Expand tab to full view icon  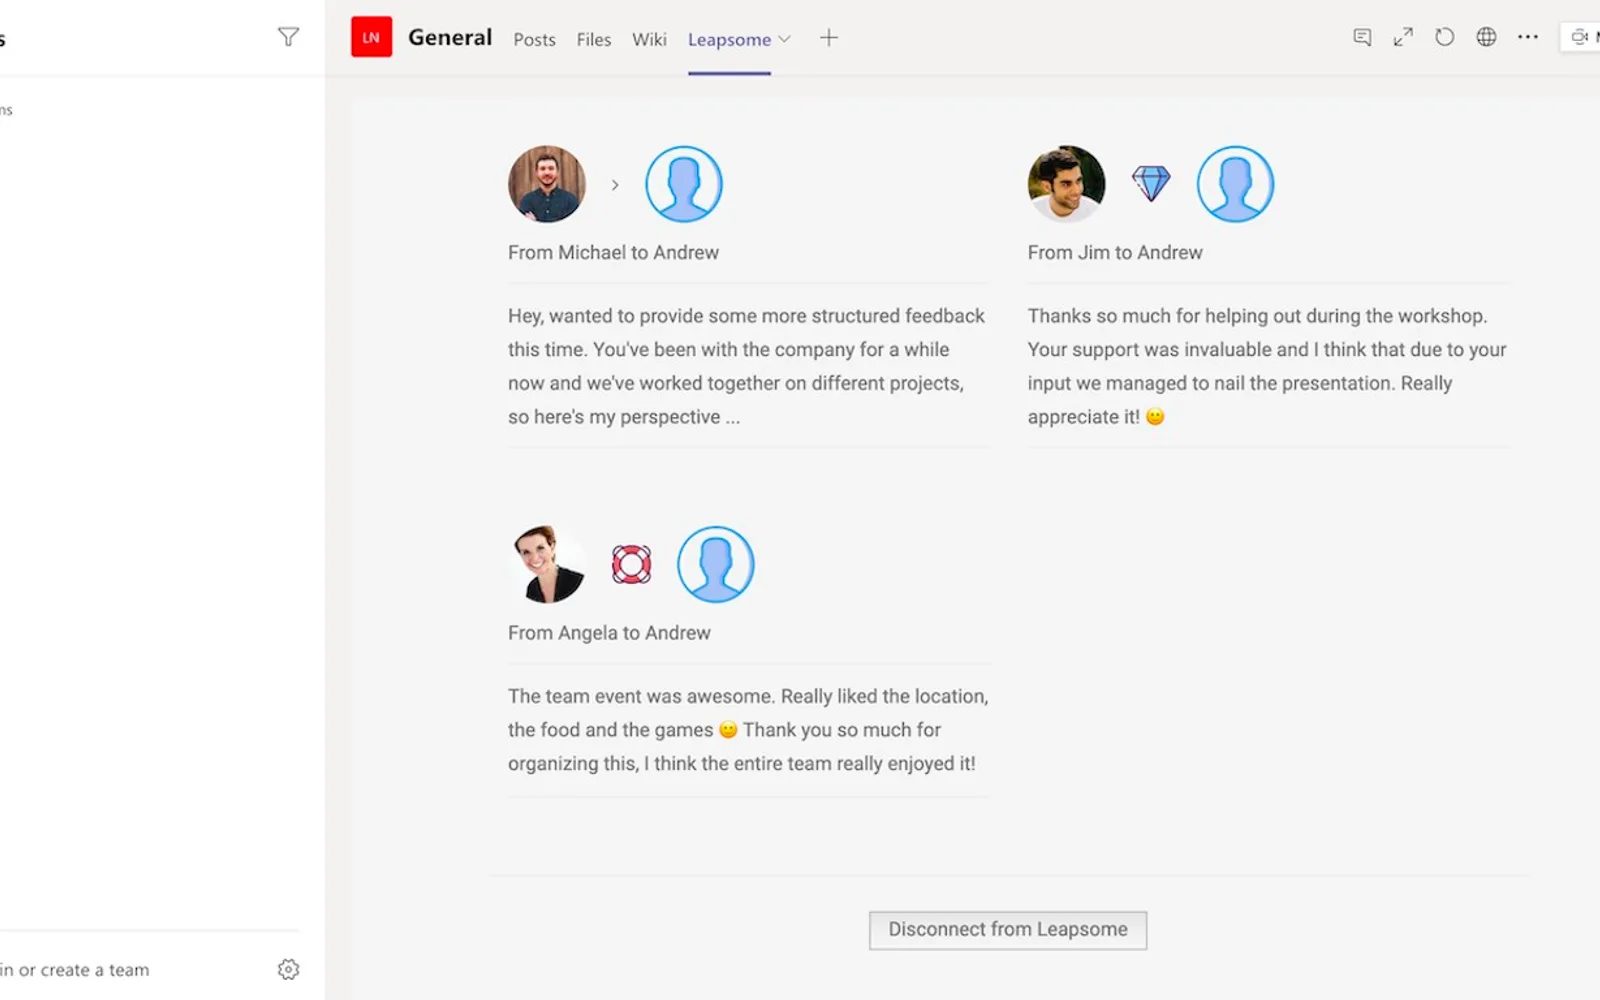[x=1403, y=37]
